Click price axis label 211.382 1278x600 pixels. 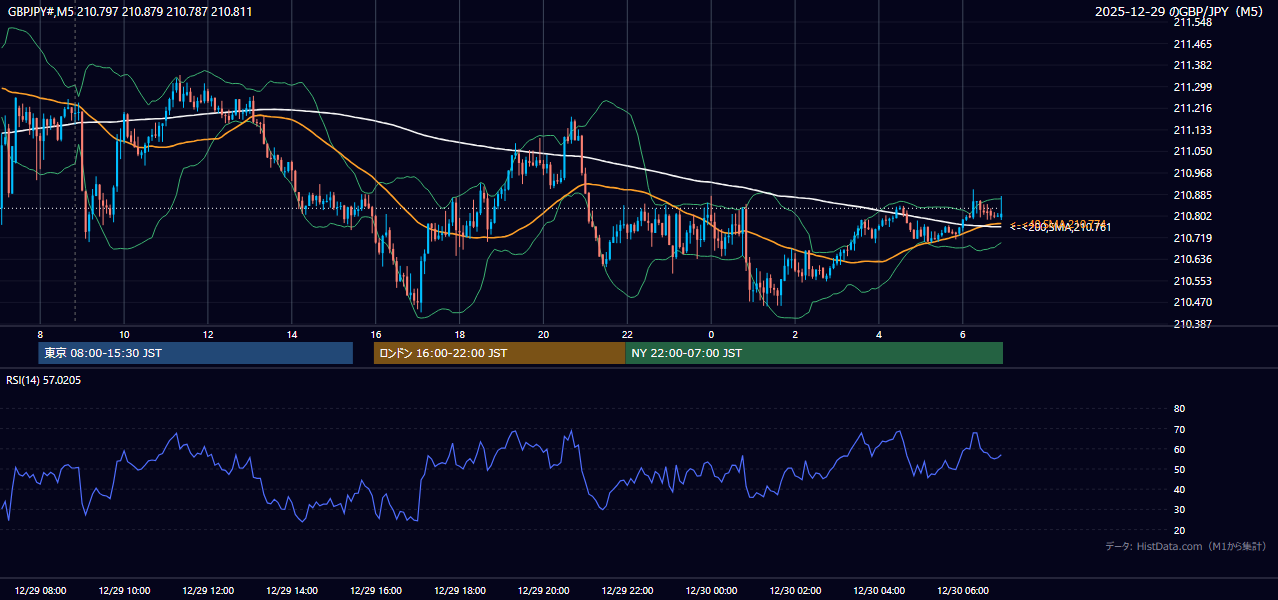click(1193, 65)
